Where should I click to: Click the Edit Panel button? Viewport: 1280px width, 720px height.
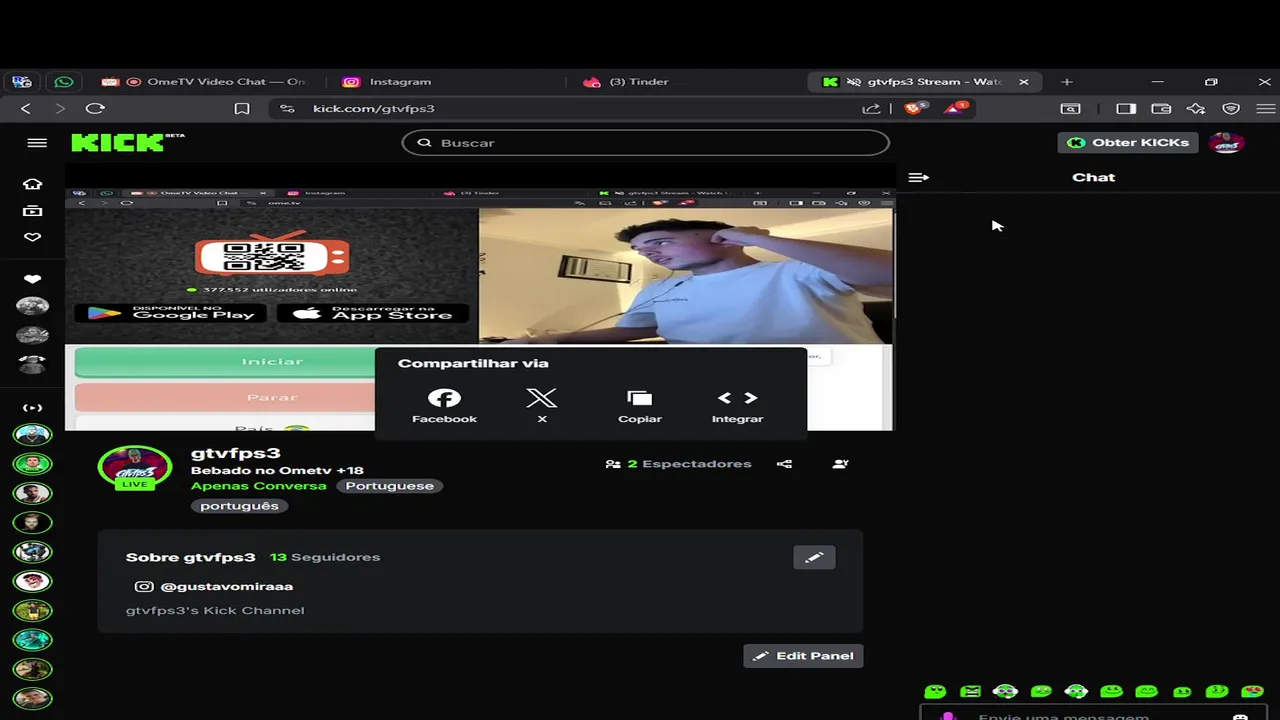point(803,656)
